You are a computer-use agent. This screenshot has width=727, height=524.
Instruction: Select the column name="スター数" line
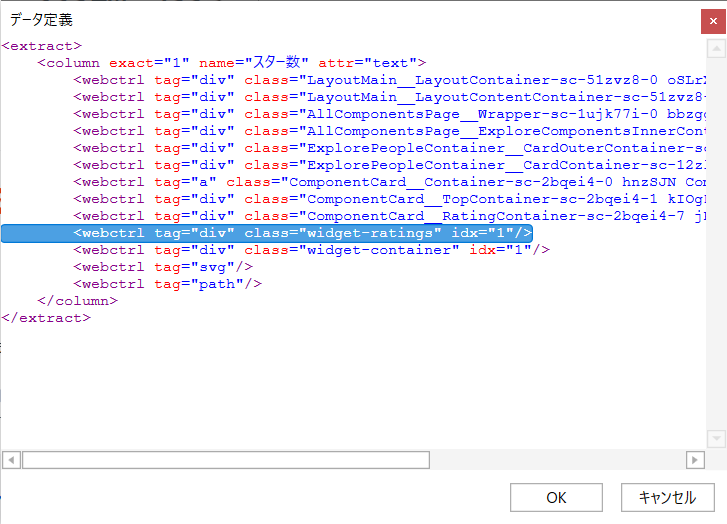(x=231, y=63)
